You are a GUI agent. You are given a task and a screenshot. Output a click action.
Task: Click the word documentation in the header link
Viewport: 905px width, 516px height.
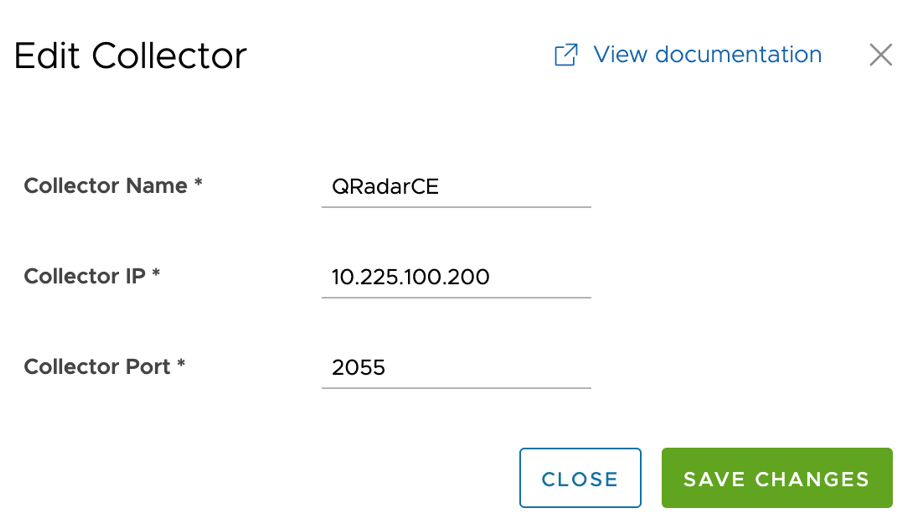click(740, 55)
